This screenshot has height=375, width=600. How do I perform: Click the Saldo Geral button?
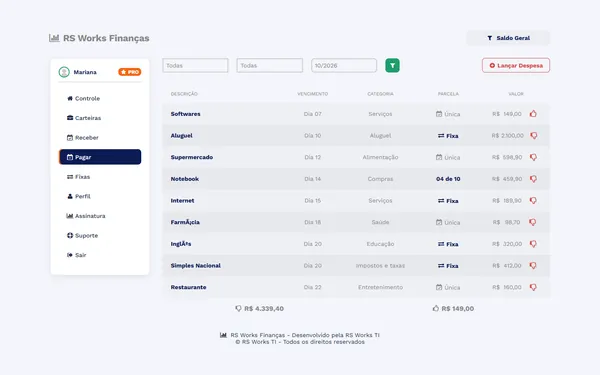(x=508, y=38)
